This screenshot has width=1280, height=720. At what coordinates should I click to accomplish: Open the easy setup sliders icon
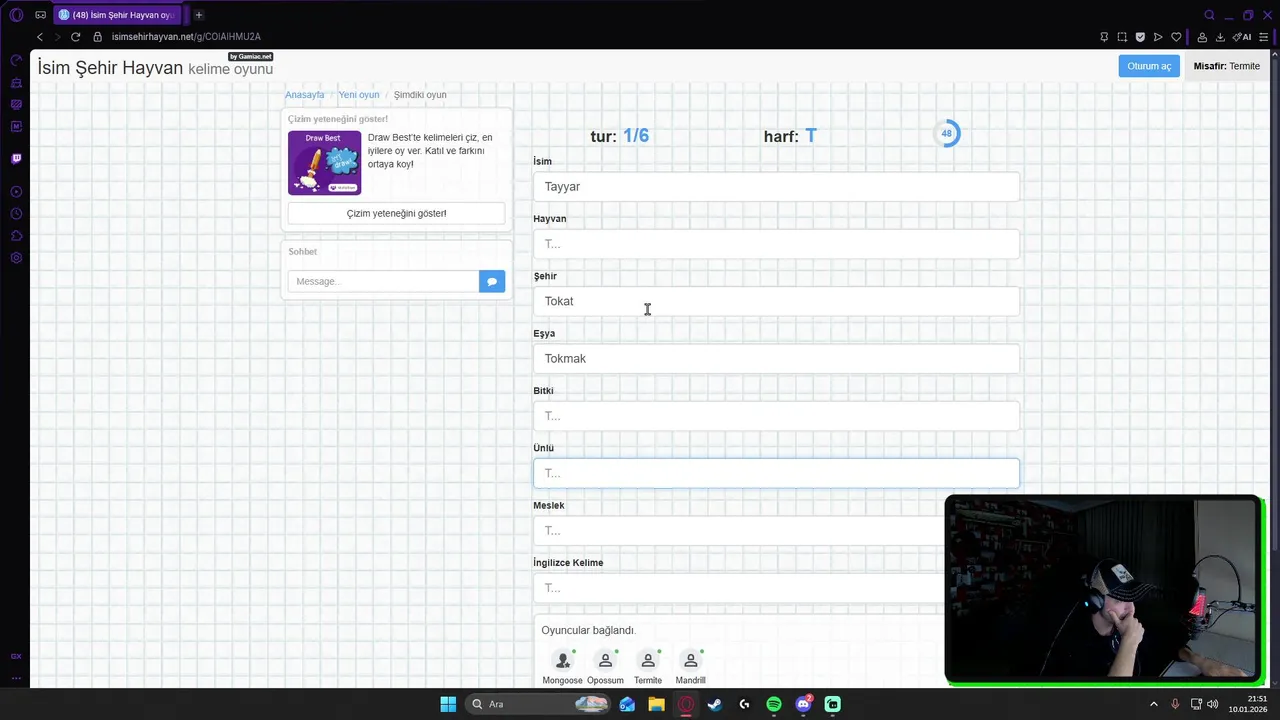point(1264,37)
